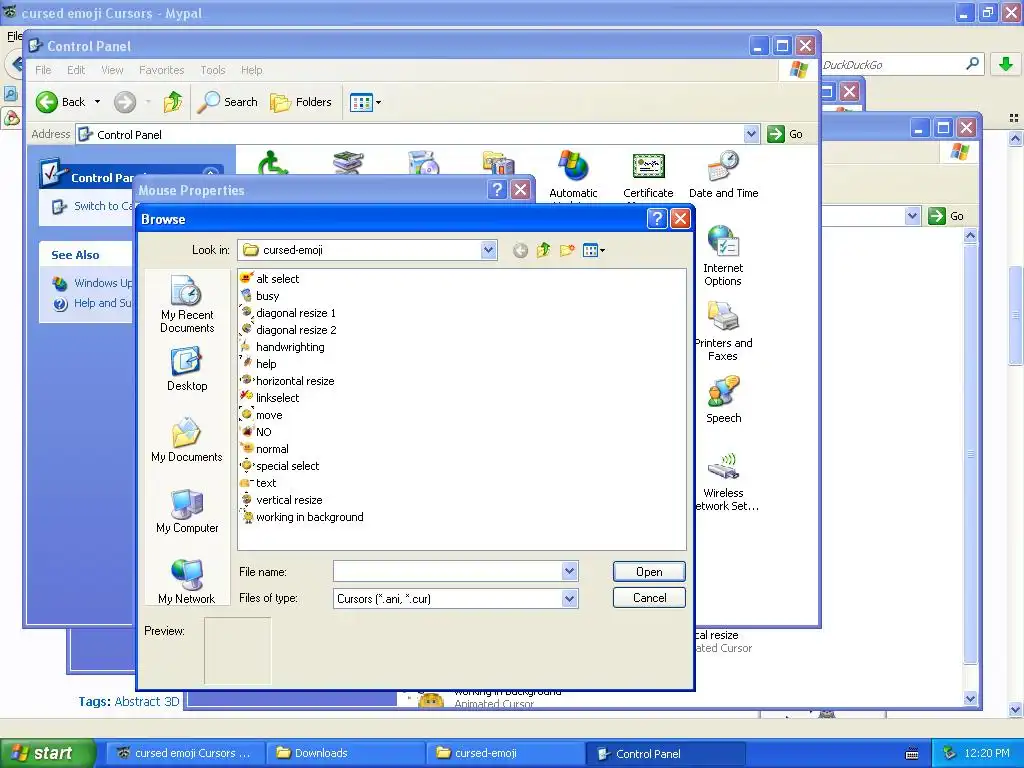Go to Desktop in Browse places bar
1024x768 pixels.
point(187,369)
